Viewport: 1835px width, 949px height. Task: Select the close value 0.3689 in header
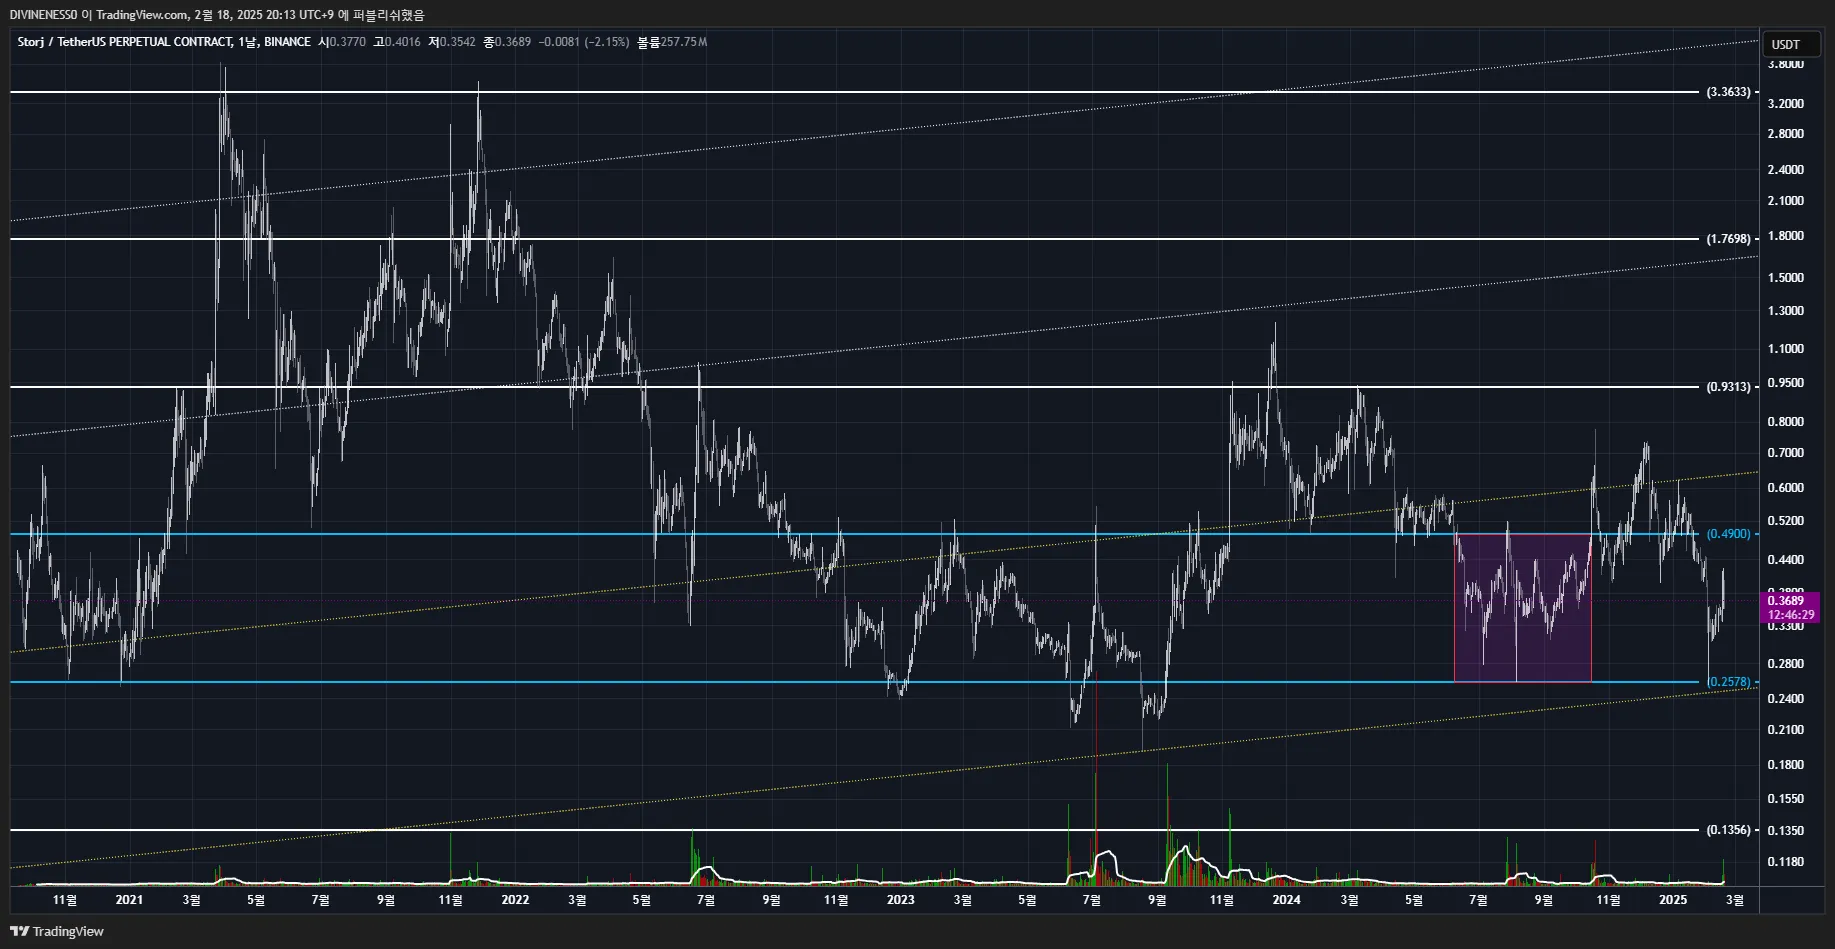click(x=512, y=42)
